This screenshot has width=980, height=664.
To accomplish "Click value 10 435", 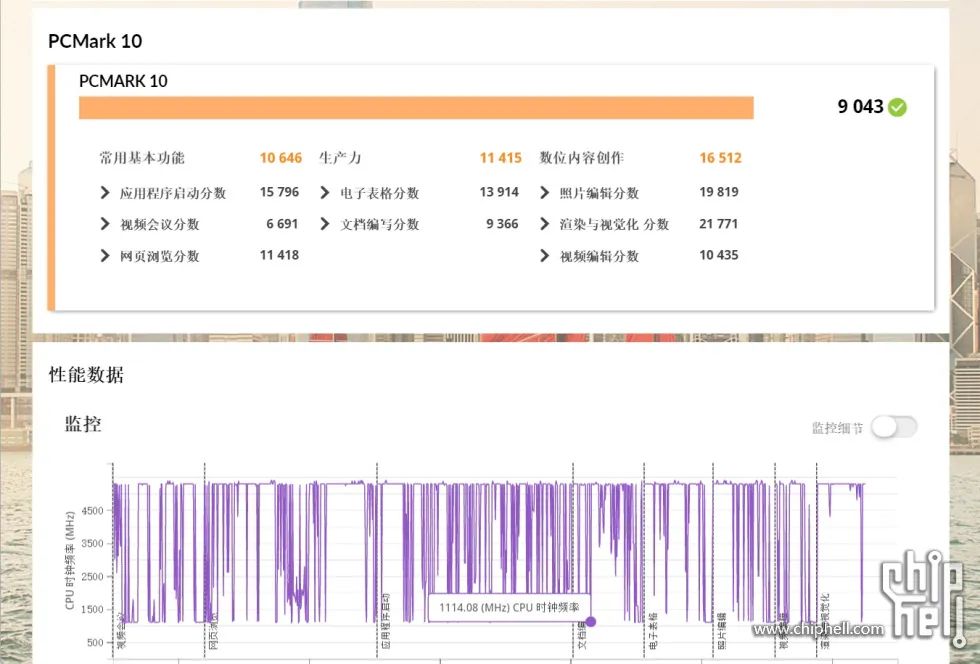I will click(x=719, y=255).
